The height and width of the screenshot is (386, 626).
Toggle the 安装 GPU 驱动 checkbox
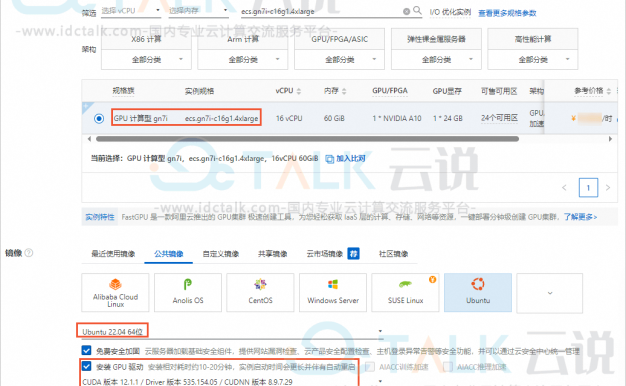86,366
